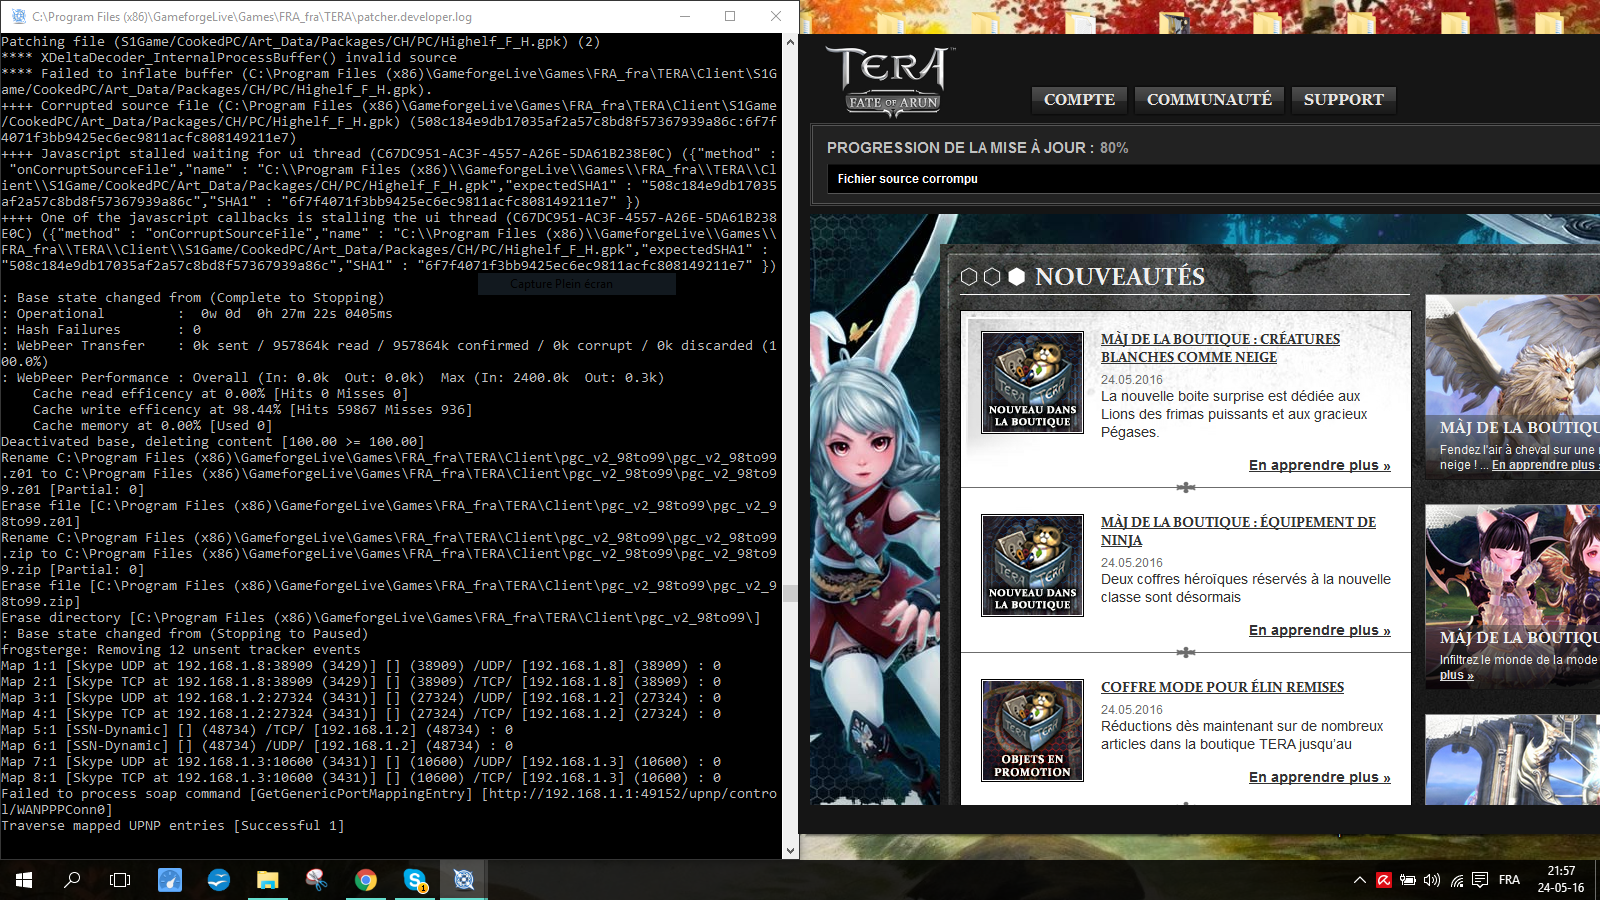The height and width of the screenshot is (900, 1600).
Task: Expand the hidden system tray icons
Action: click(x=1360, y=880)
